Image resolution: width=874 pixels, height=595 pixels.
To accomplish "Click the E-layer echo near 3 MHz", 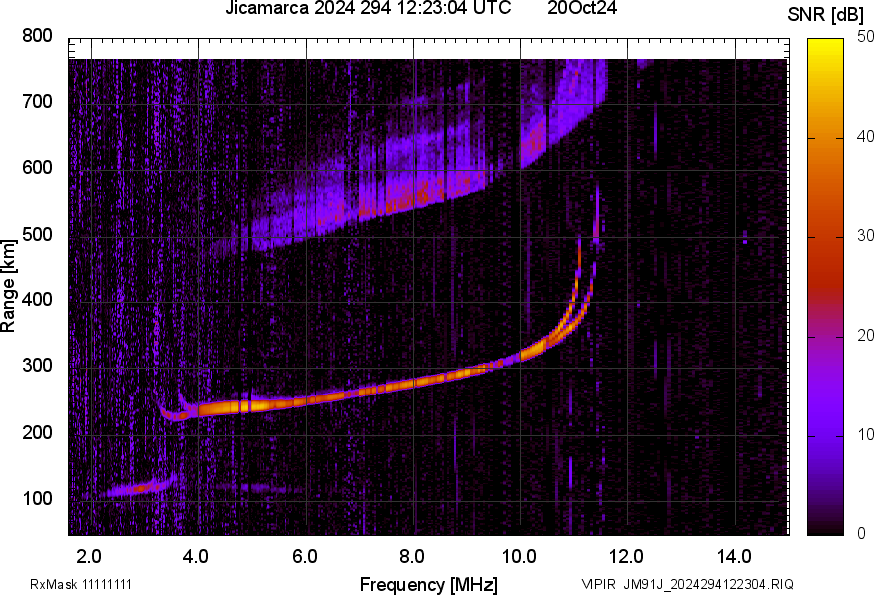I will [142, 488].
